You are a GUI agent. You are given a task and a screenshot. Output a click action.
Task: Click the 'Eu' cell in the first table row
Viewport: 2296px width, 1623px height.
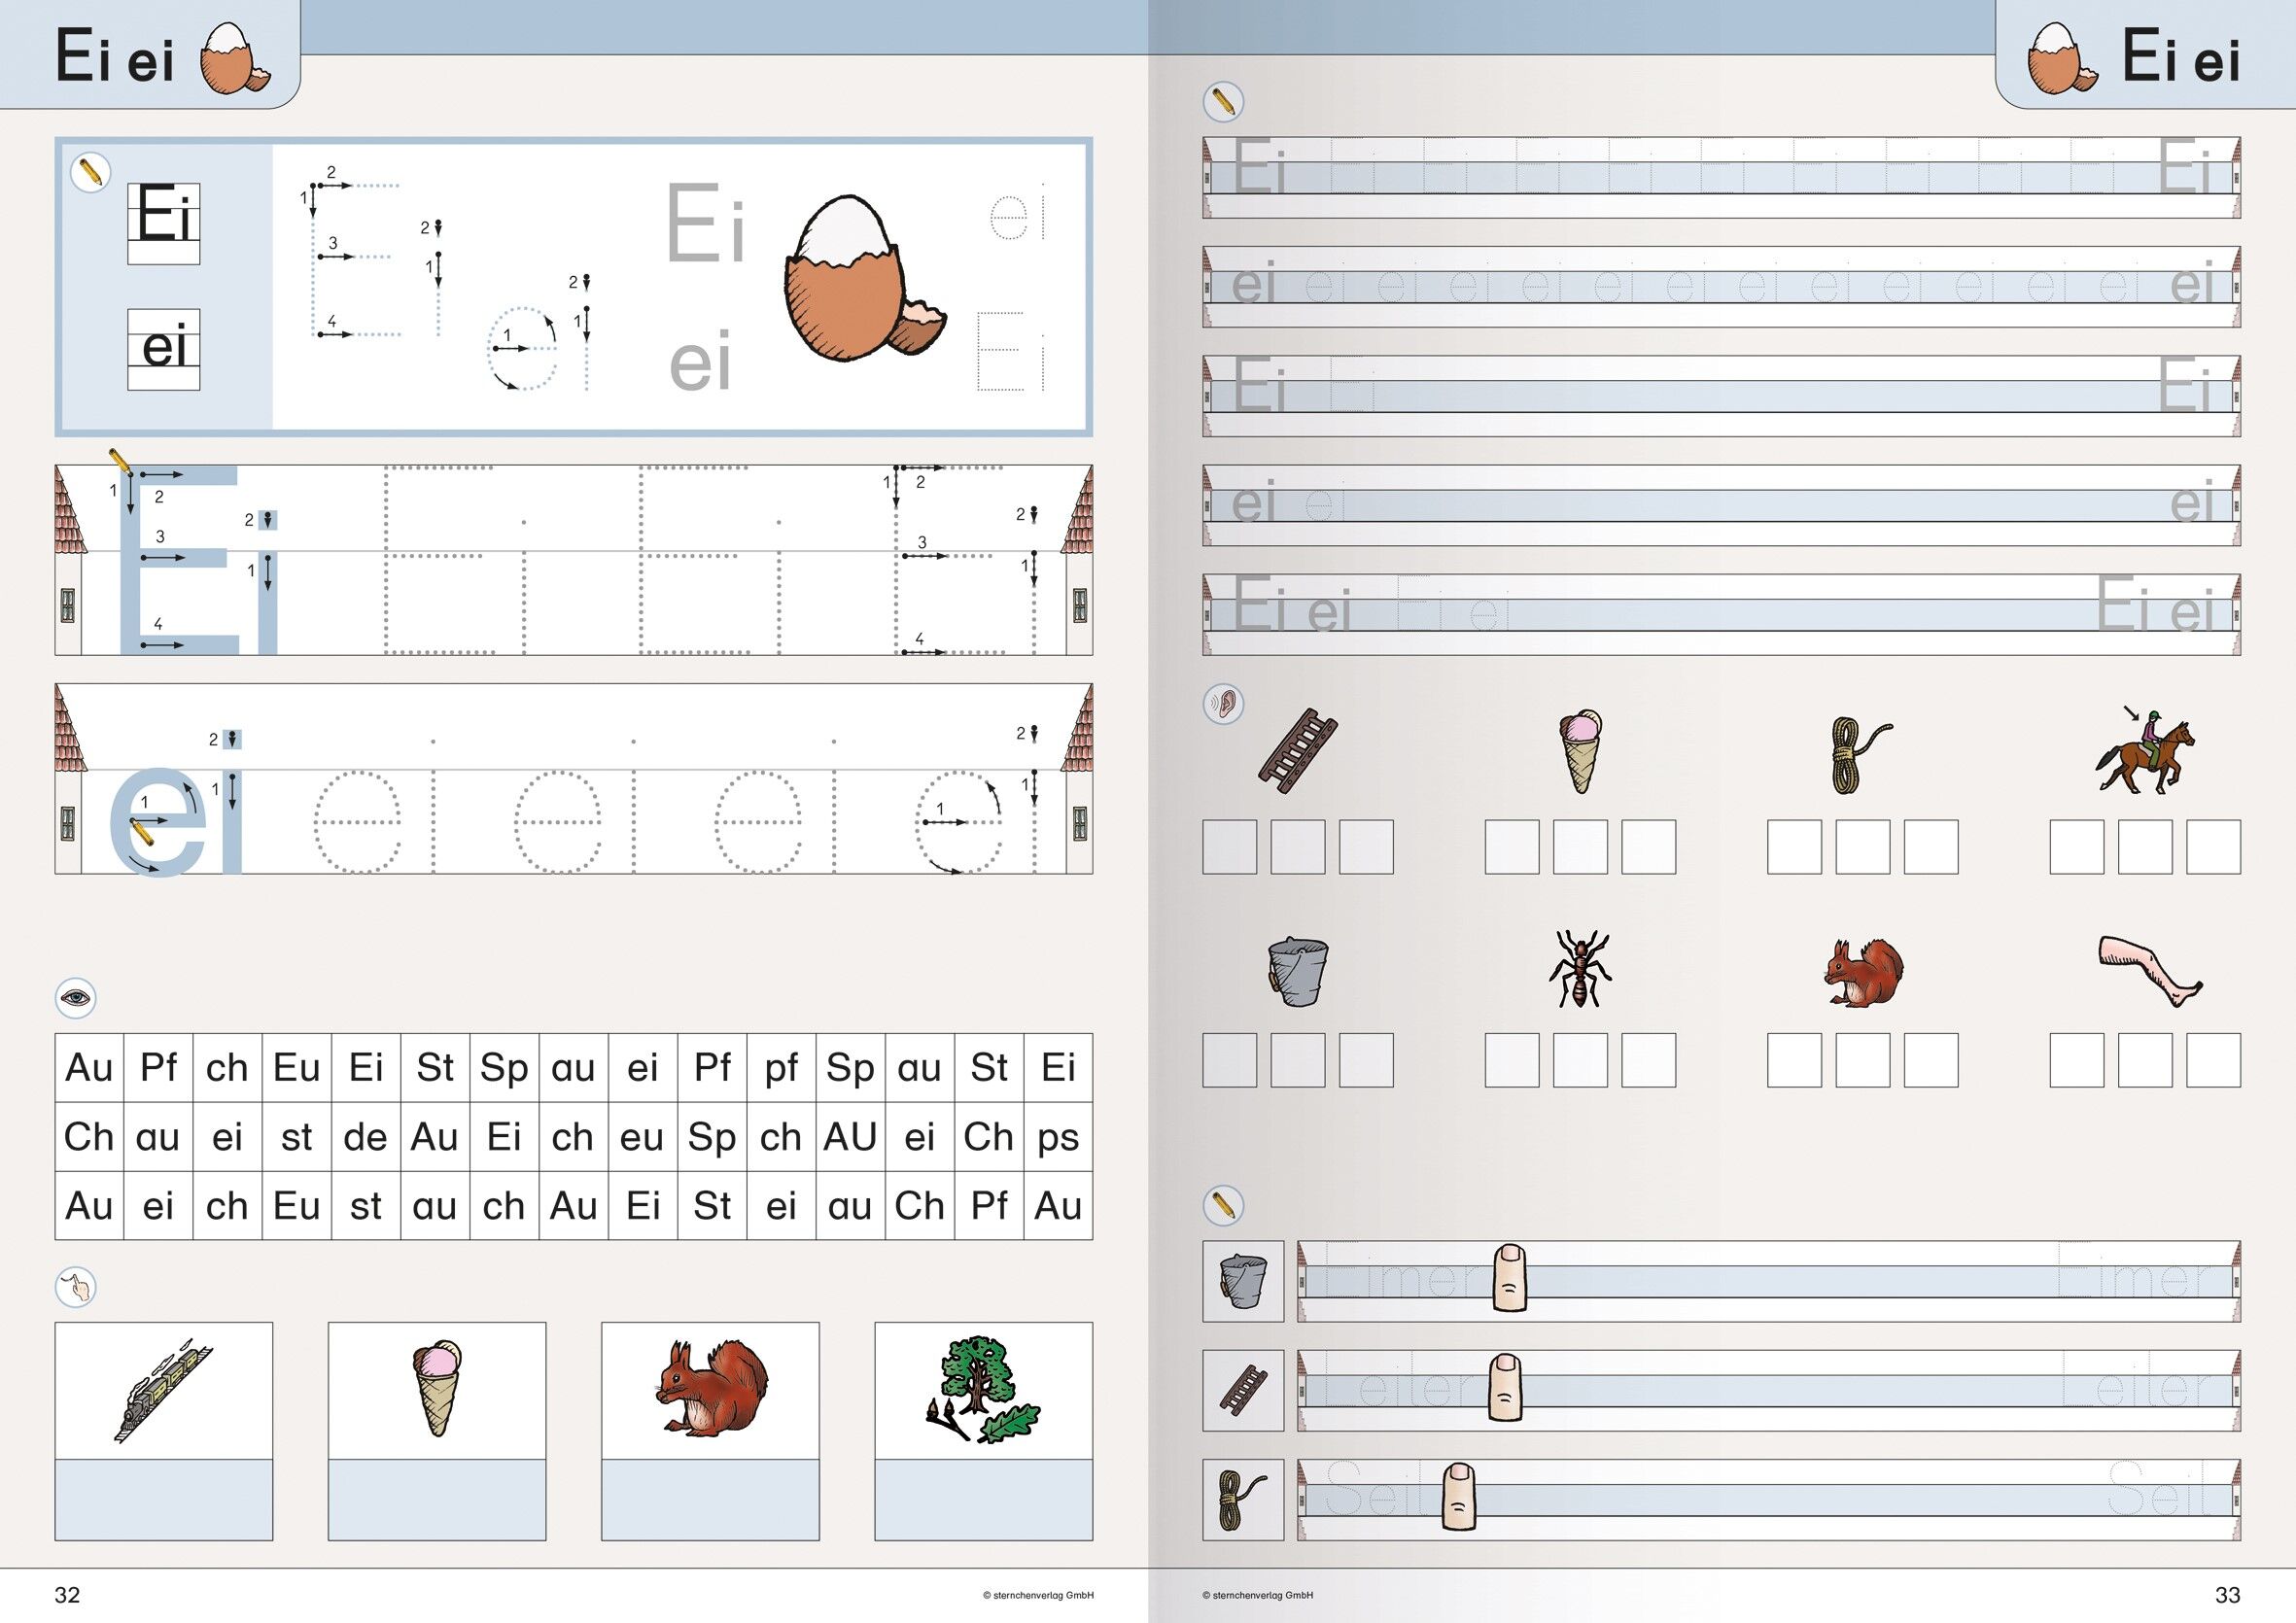pos(296,1068)
